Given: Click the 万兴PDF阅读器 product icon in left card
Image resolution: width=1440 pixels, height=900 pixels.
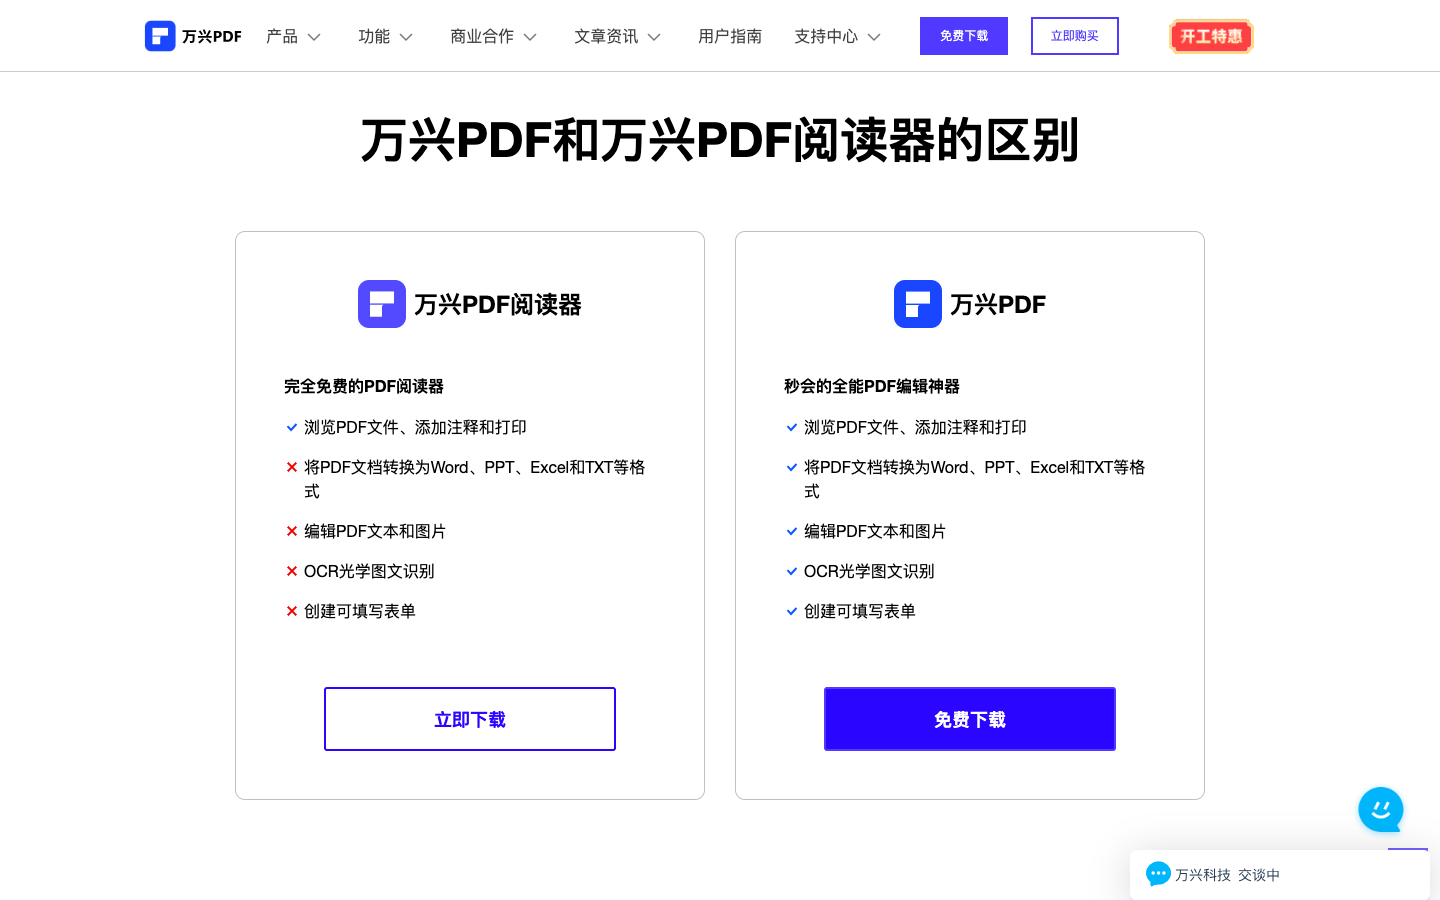Looking at the screenshot, I should tap(381, 303).
